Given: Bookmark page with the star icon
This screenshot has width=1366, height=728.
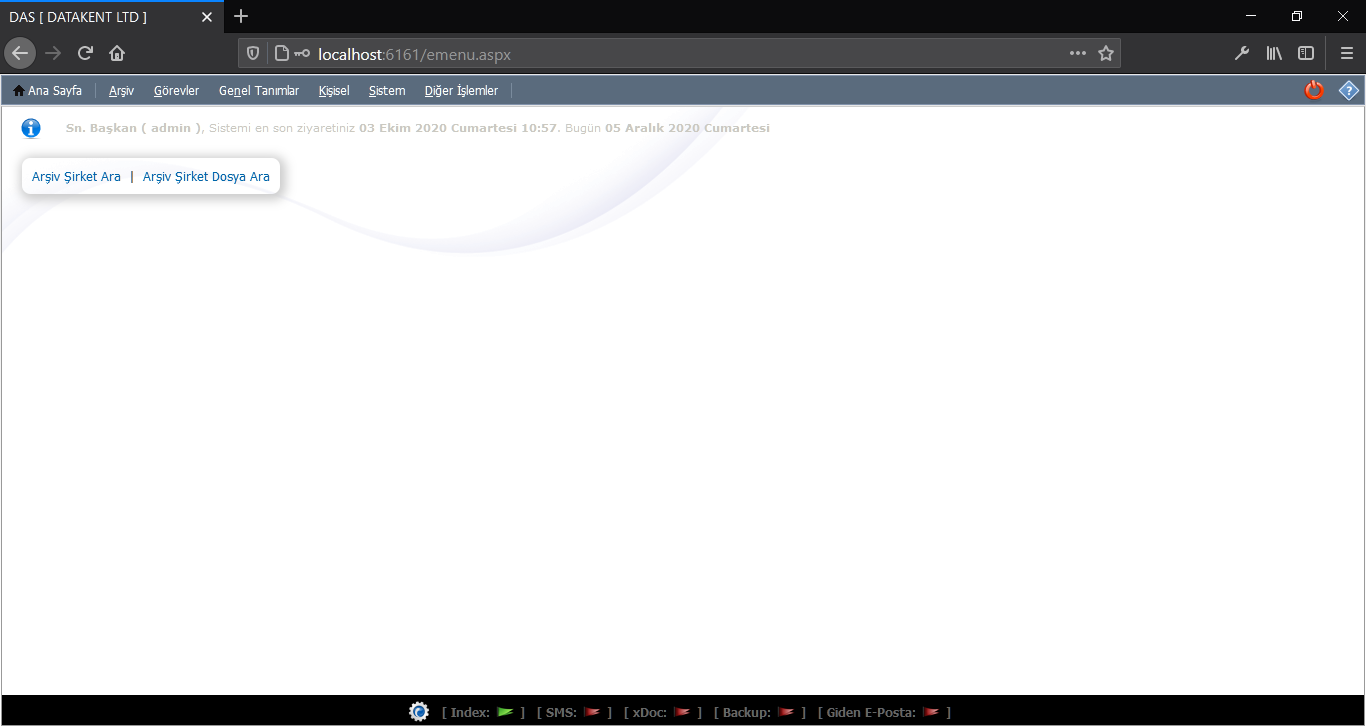Looking at the screenshot, I should [1106, 54].
